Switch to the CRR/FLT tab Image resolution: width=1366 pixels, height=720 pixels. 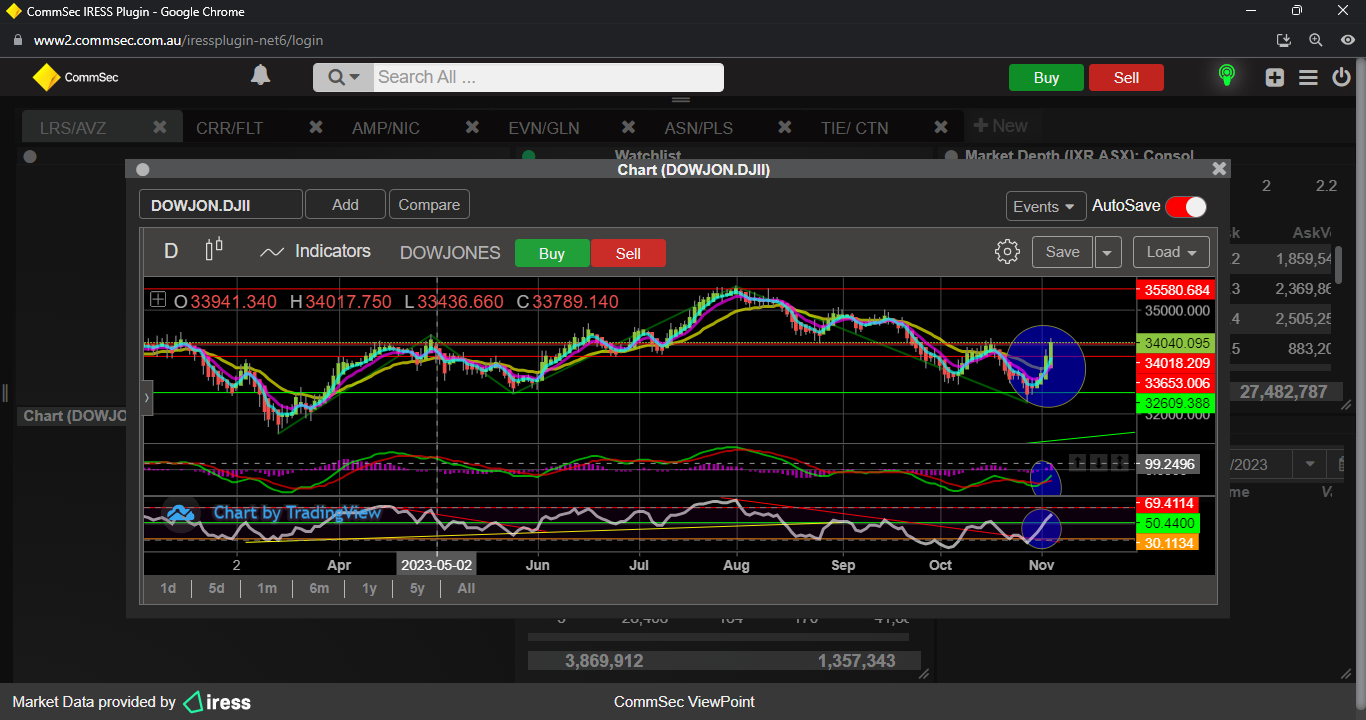tap(229, 128)
